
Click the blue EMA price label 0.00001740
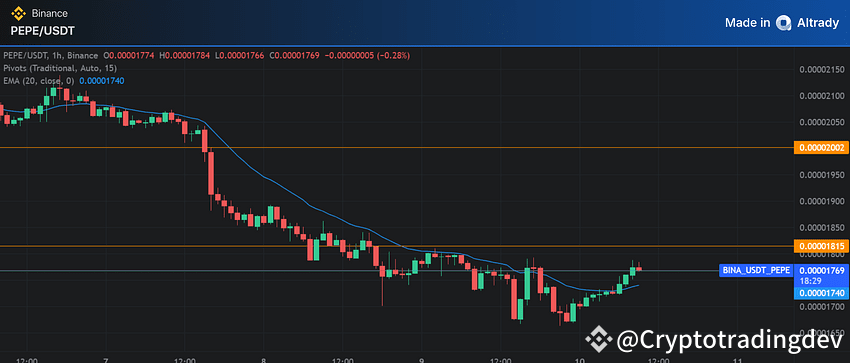click(x=821, y=293)
